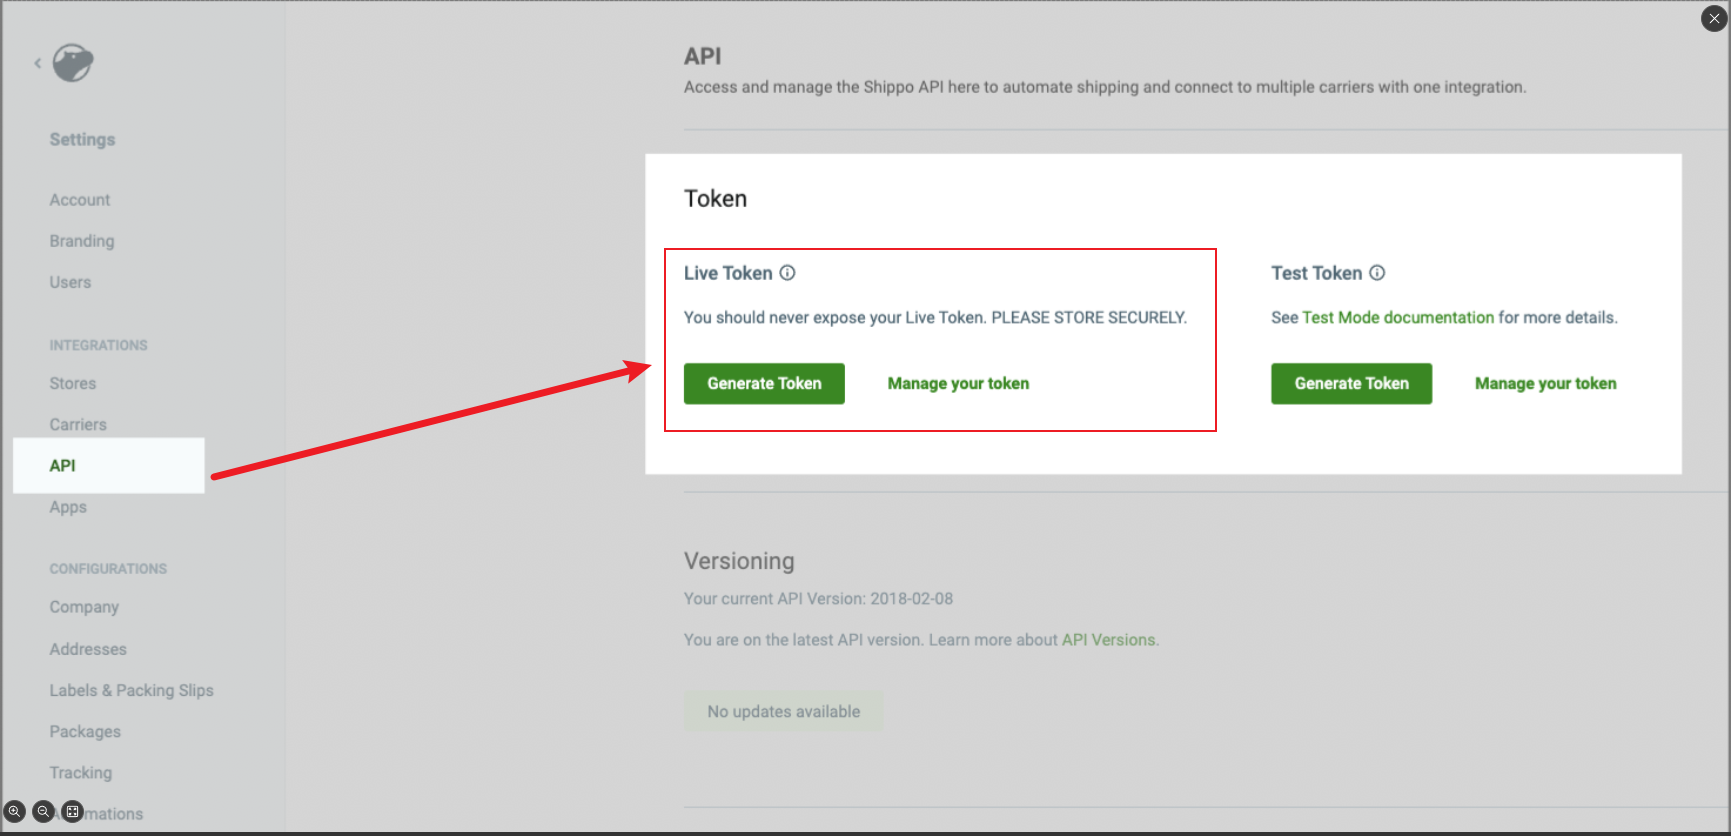Viewport: 1731px width, 836px height.
Task: Open the Stores integration page
Action: pyautogui.click(x=73, y=383)
